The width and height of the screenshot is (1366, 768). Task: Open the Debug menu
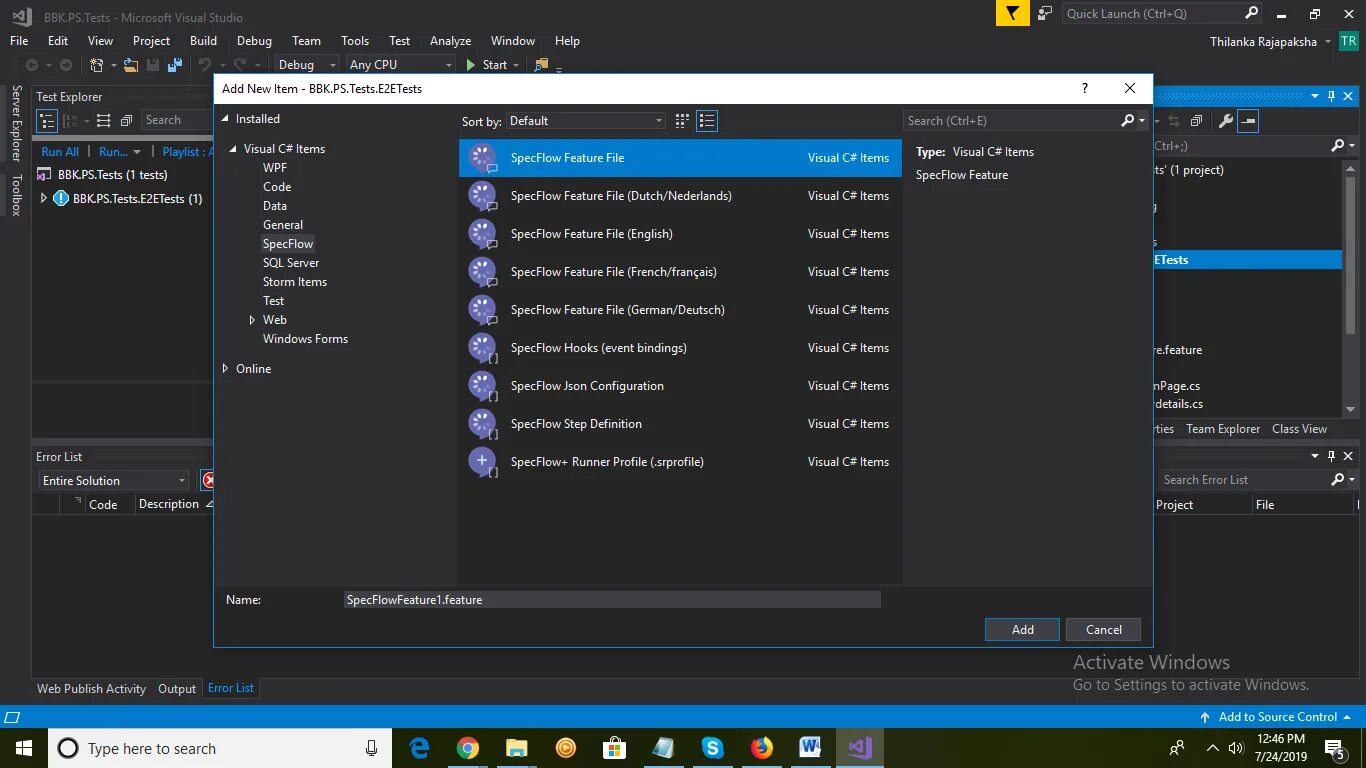(254, 41)
